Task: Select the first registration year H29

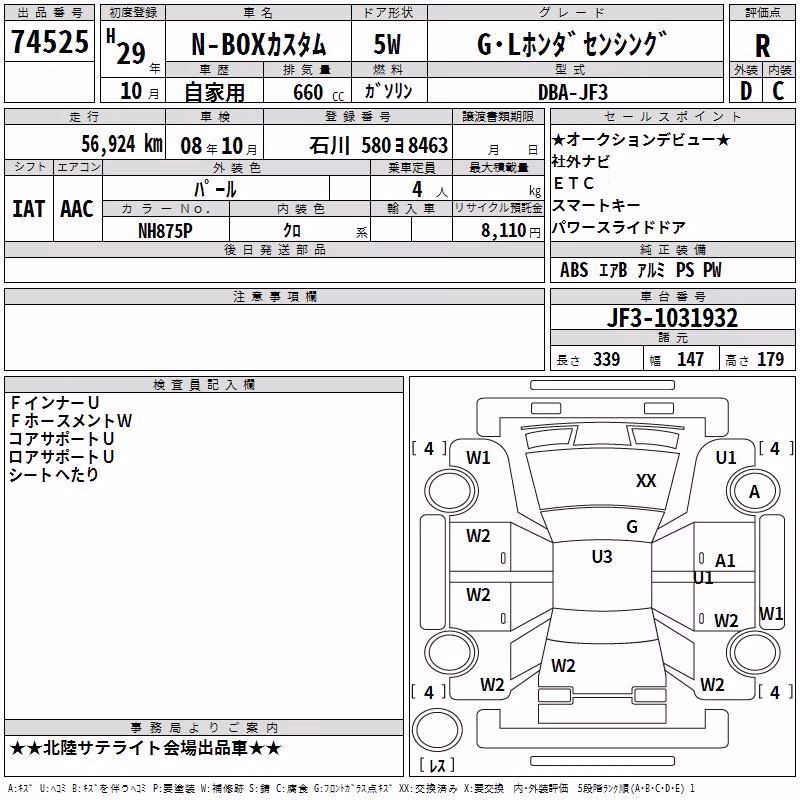Action: [x=126, y=47]
